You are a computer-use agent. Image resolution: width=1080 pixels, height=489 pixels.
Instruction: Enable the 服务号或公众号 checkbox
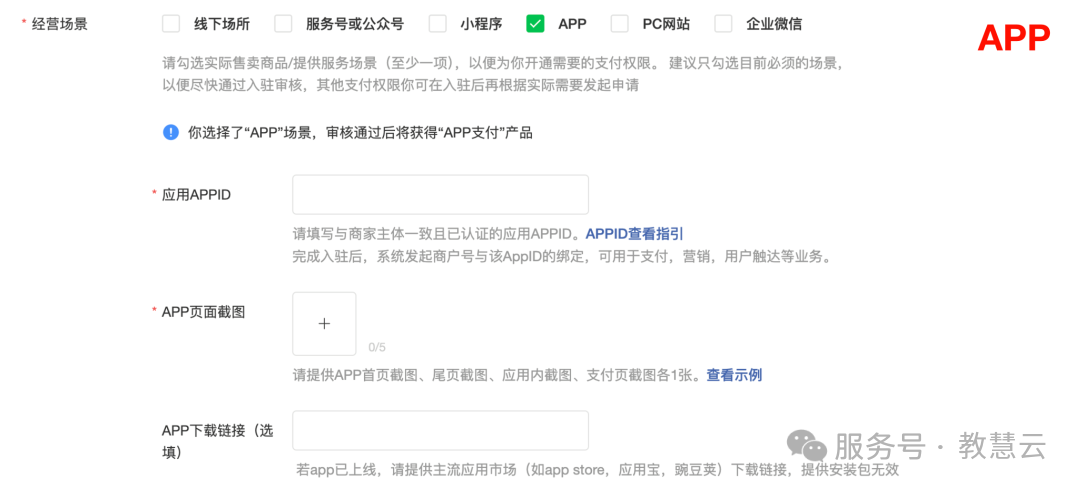(283, 24)
